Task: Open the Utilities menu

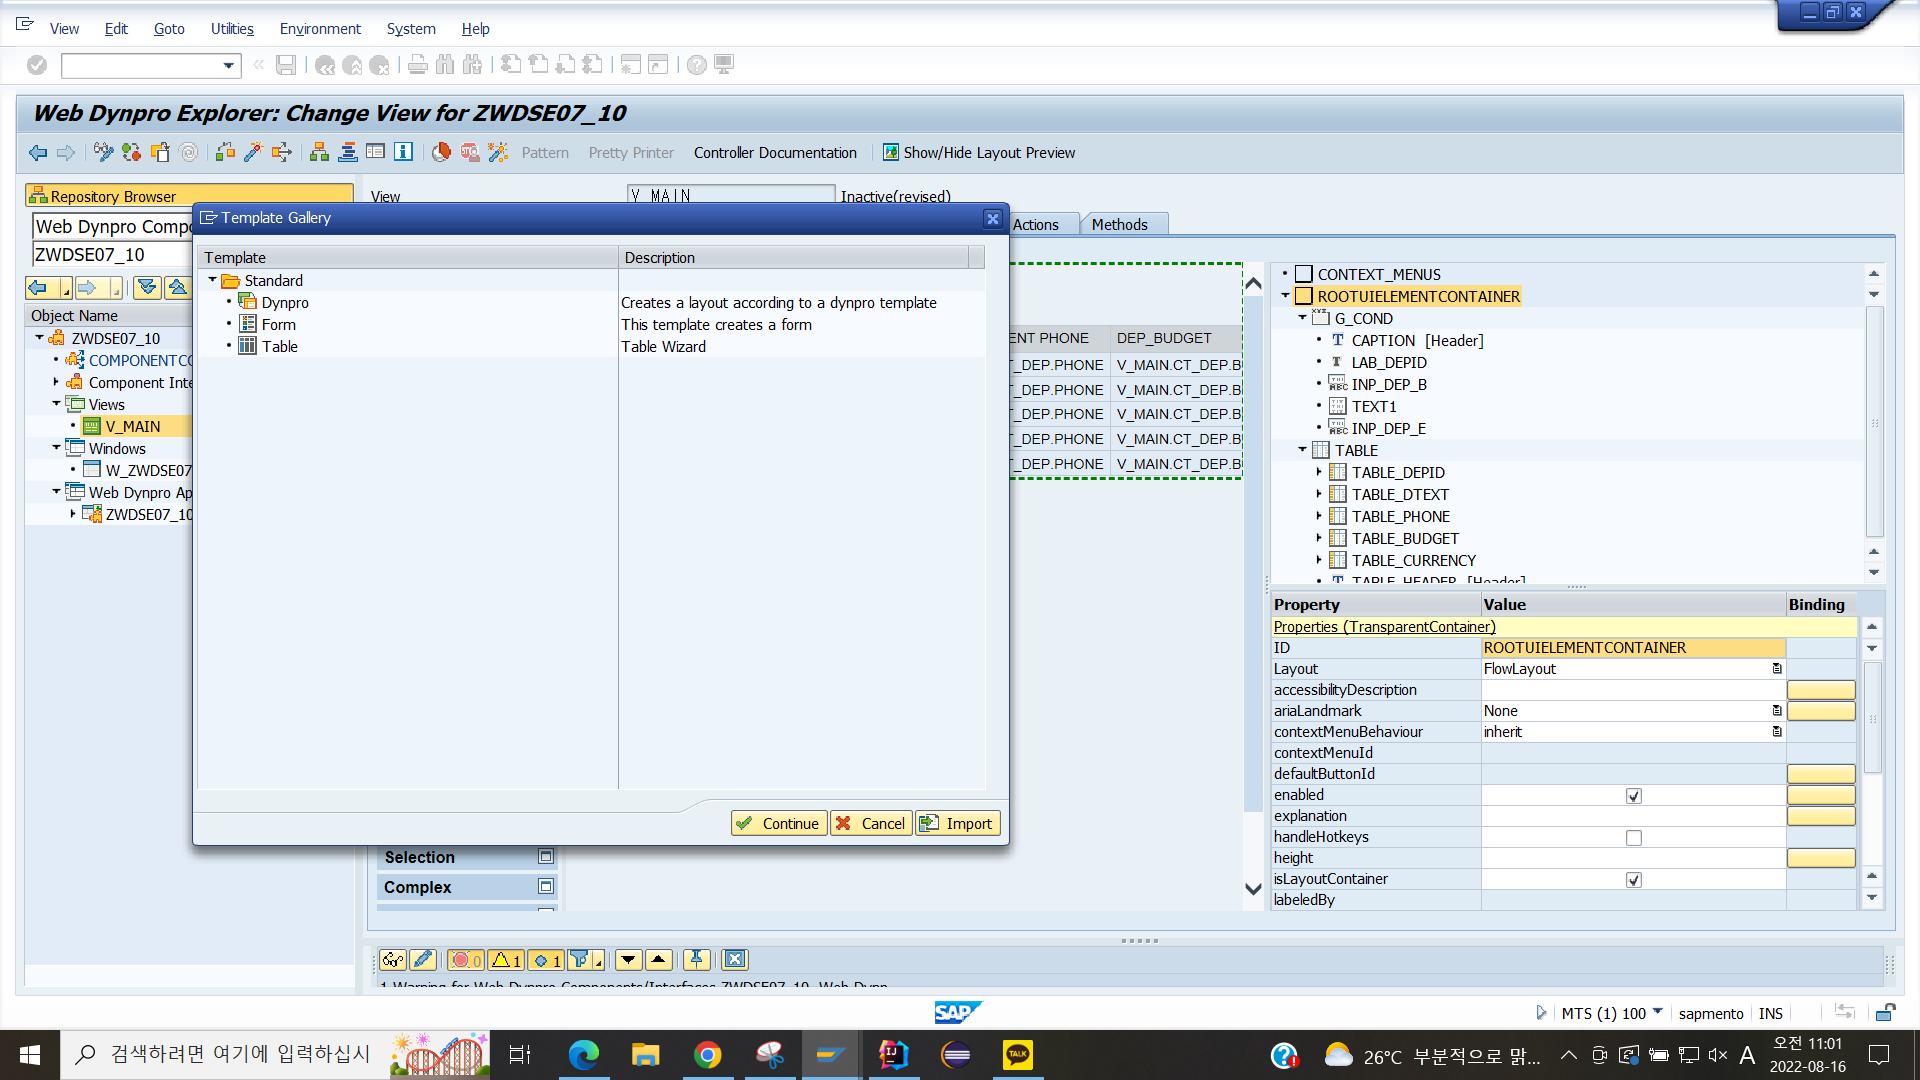Action: tap(232, 29)
